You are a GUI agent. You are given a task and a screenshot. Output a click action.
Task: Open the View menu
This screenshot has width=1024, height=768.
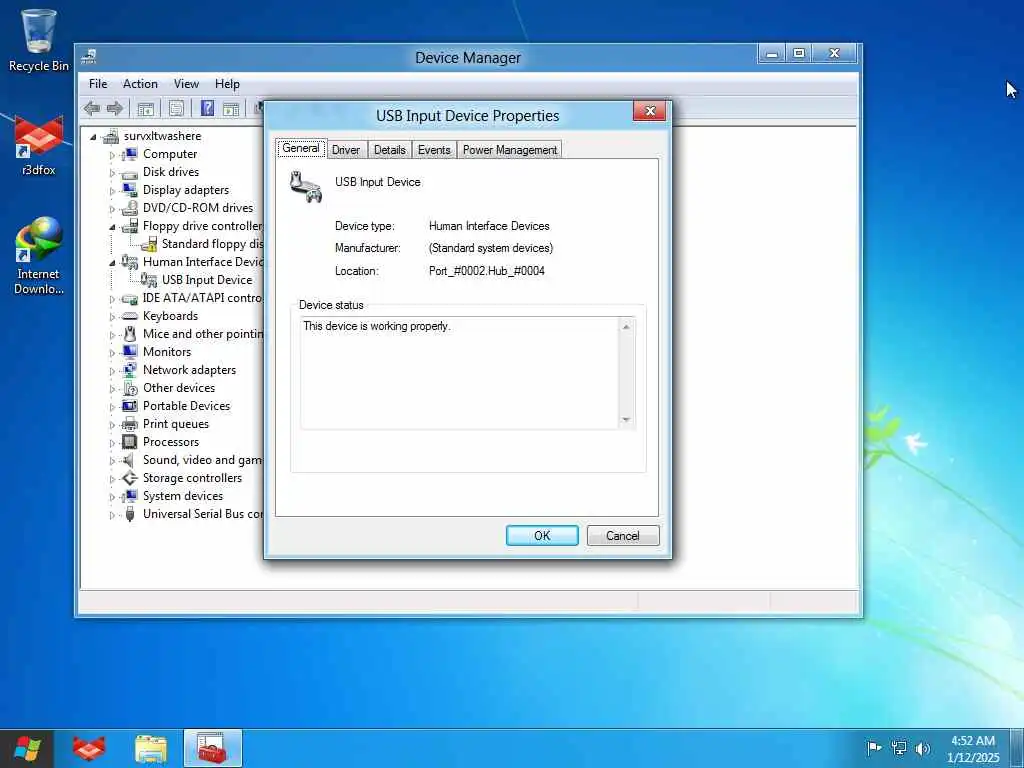[x=186, y=84]
